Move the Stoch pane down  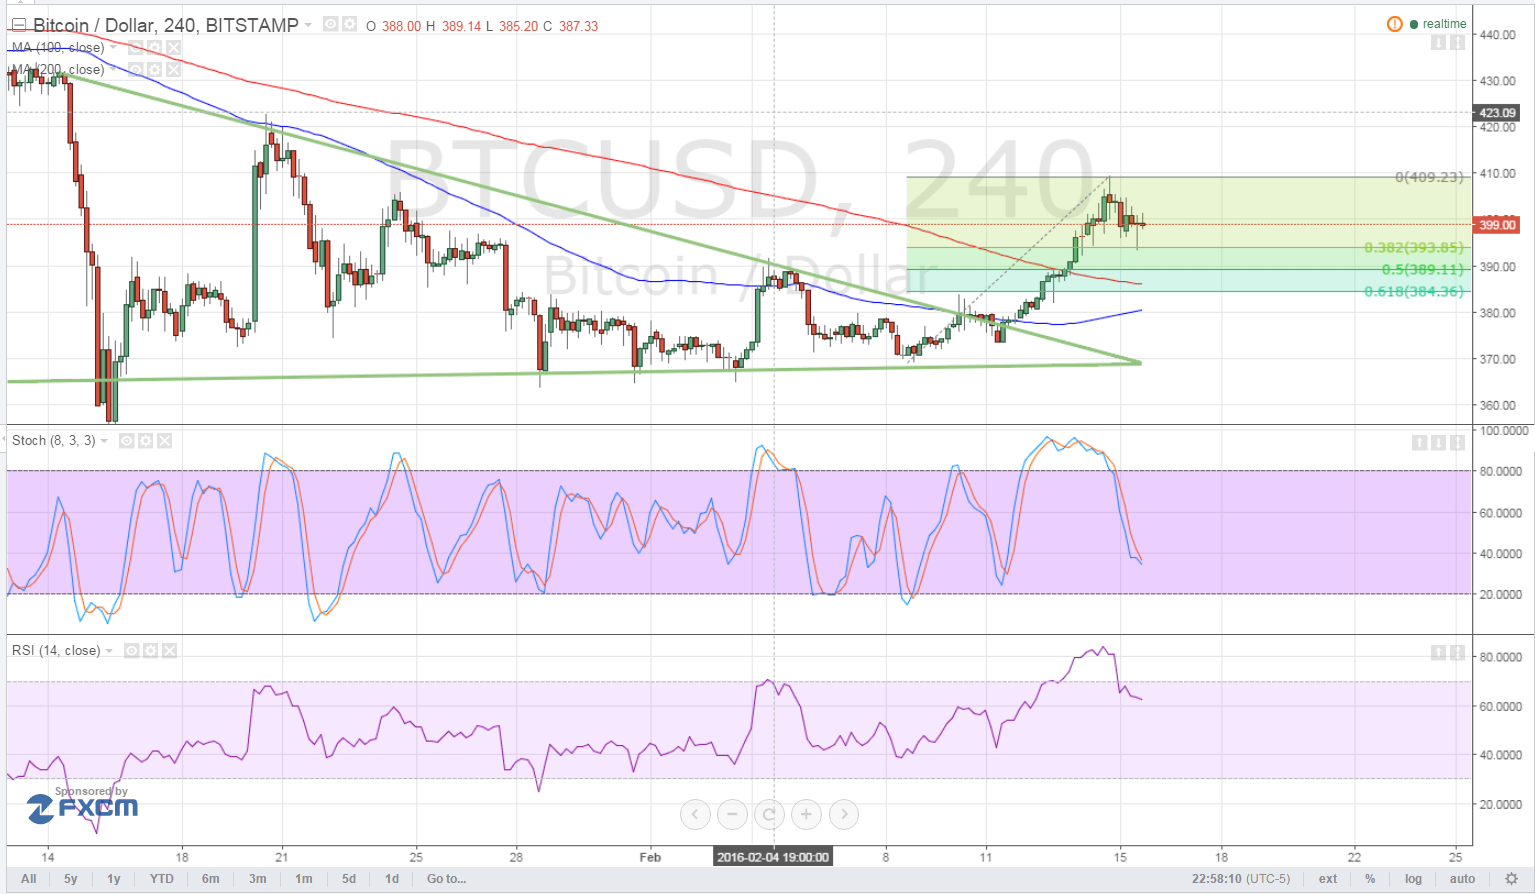[x=1438, y=442]
